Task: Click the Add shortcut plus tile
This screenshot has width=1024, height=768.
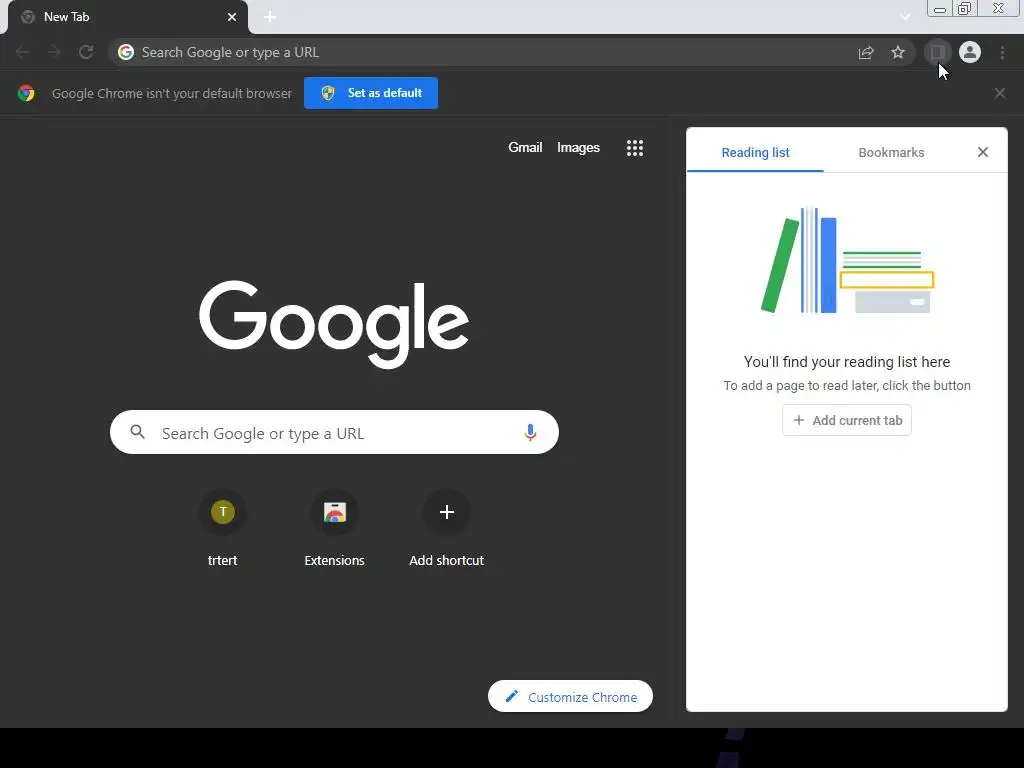Action: point(447,529)
